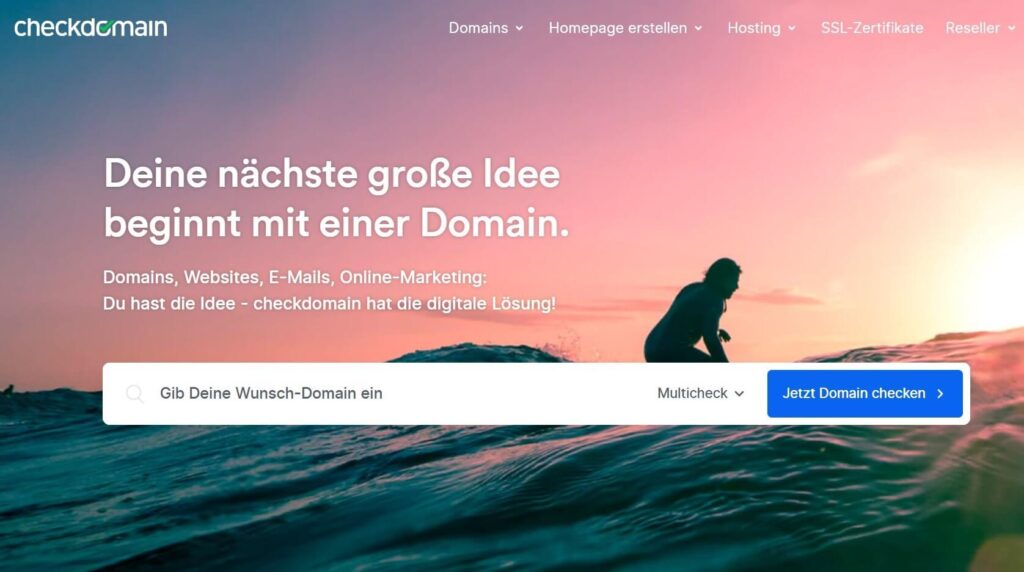Click the surfer silhouette in the background
Screen dimensions: 1024x572
coord(694,311)
